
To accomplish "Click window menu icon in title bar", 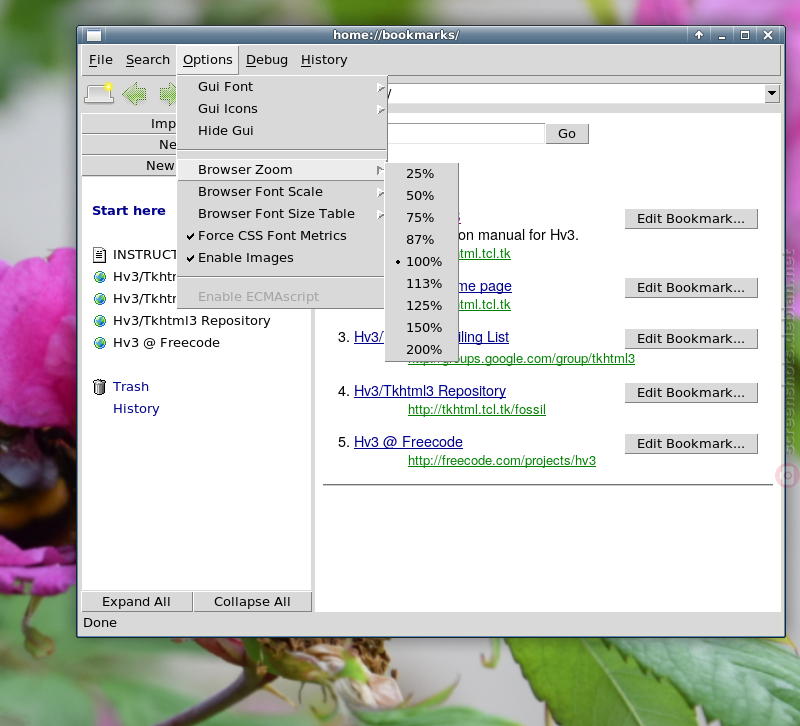I will click(x=94, y=35).
